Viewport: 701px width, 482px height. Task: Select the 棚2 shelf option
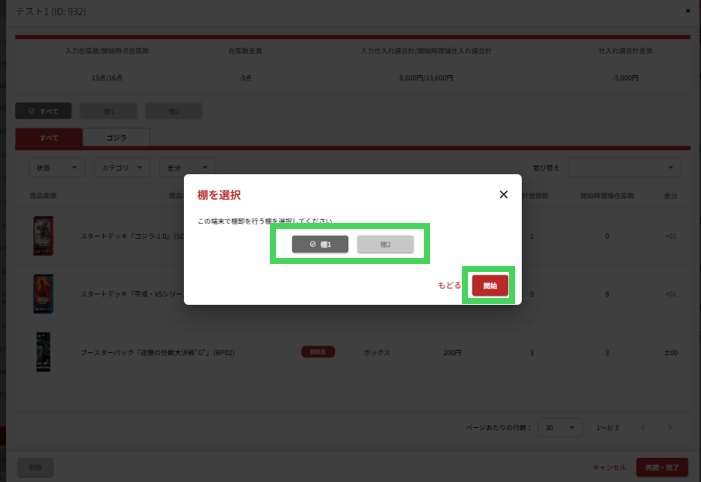point(385,244)
